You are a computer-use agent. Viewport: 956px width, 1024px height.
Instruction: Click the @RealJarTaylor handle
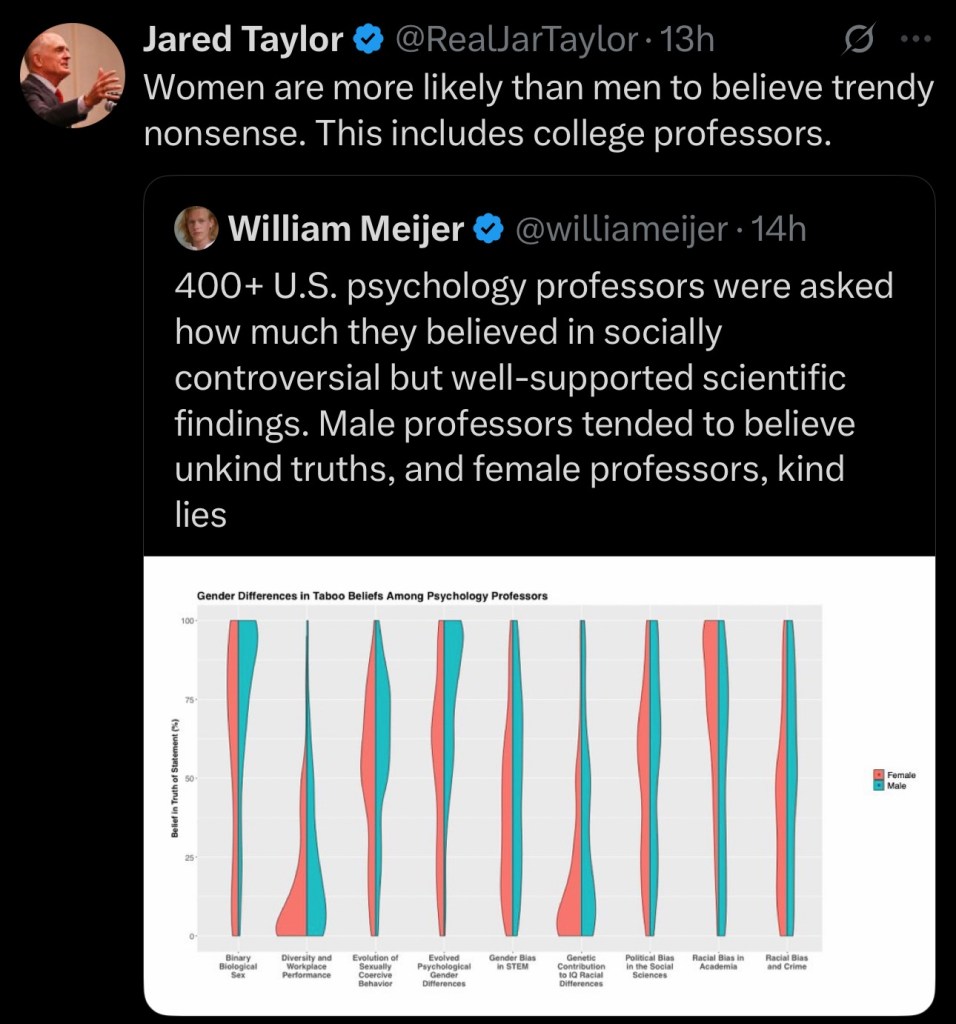517,40
